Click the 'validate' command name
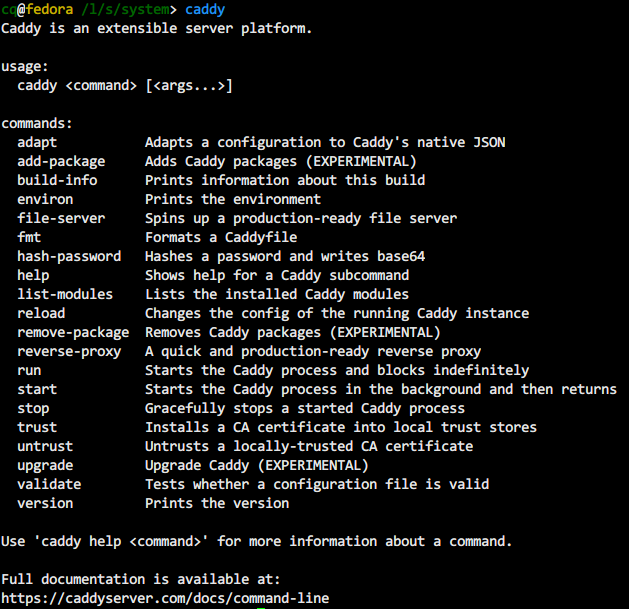Screen dimensions: 629x609 tap(49, 484)
